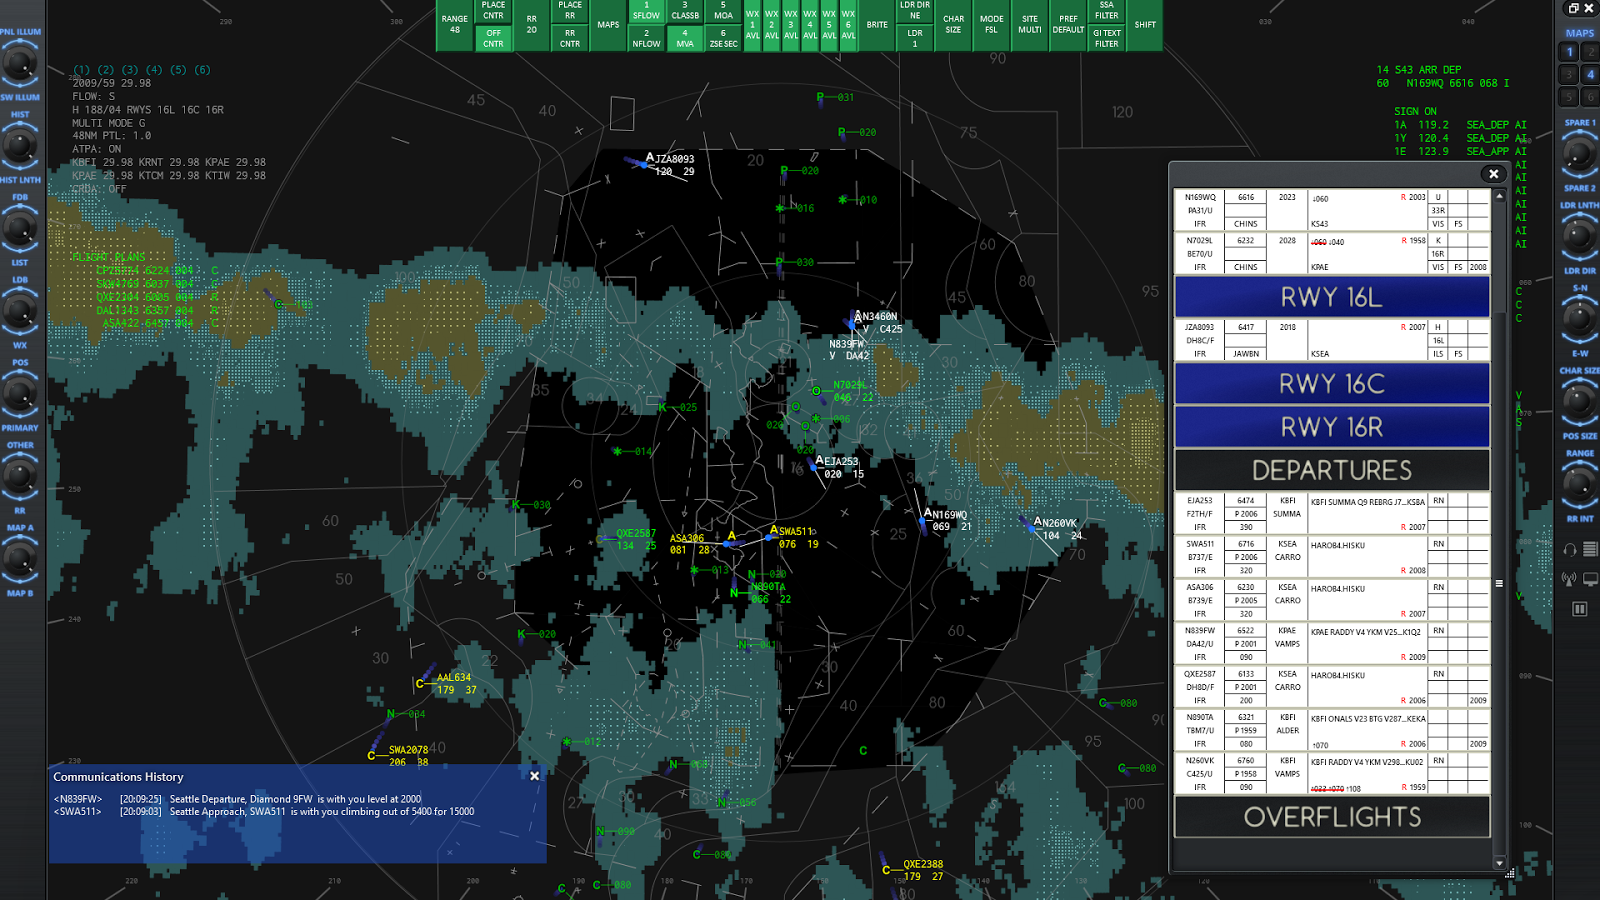Screen dimensions: 1600x900
Task: Click the N839FW message in Communications History
Action: click(x=237, y=799)
